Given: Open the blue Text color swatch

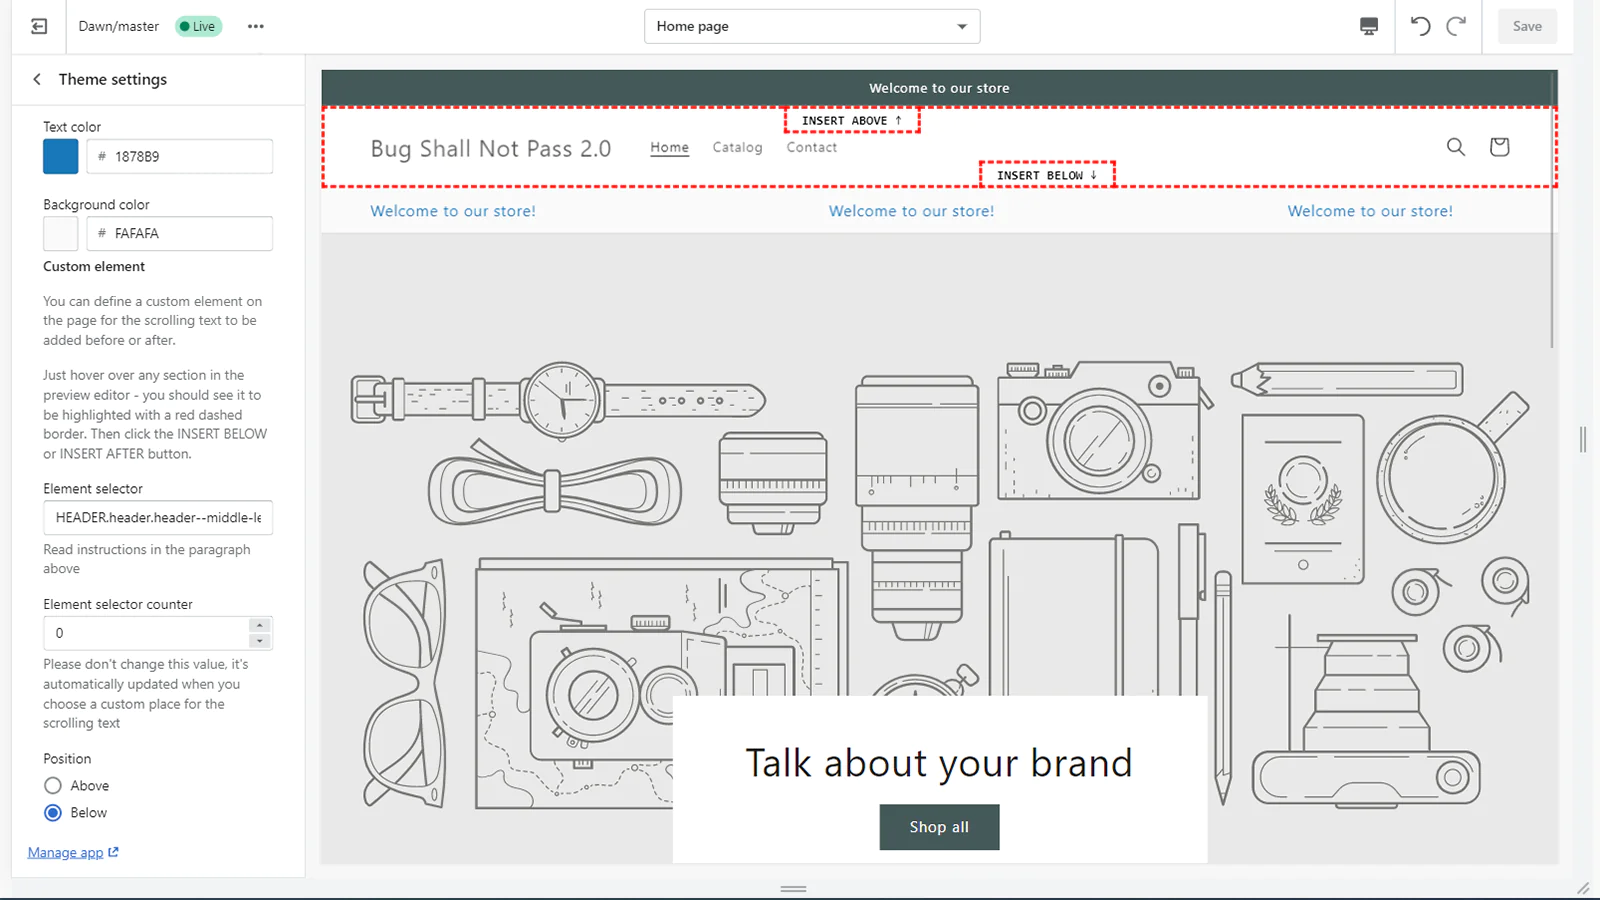Looking at the screenshot, I should pyautogui.click(x=61, y=156).
